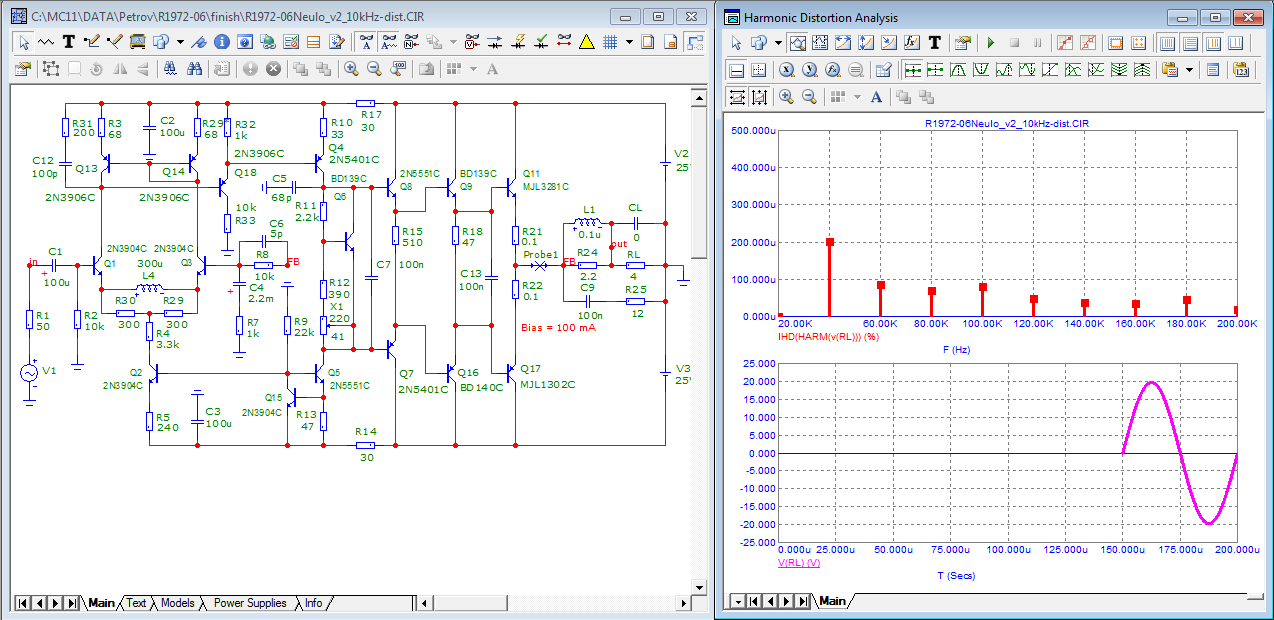1274x620 pixels.
Task: Open the Power Supplies tab
Action: click(x=250, y=603)
